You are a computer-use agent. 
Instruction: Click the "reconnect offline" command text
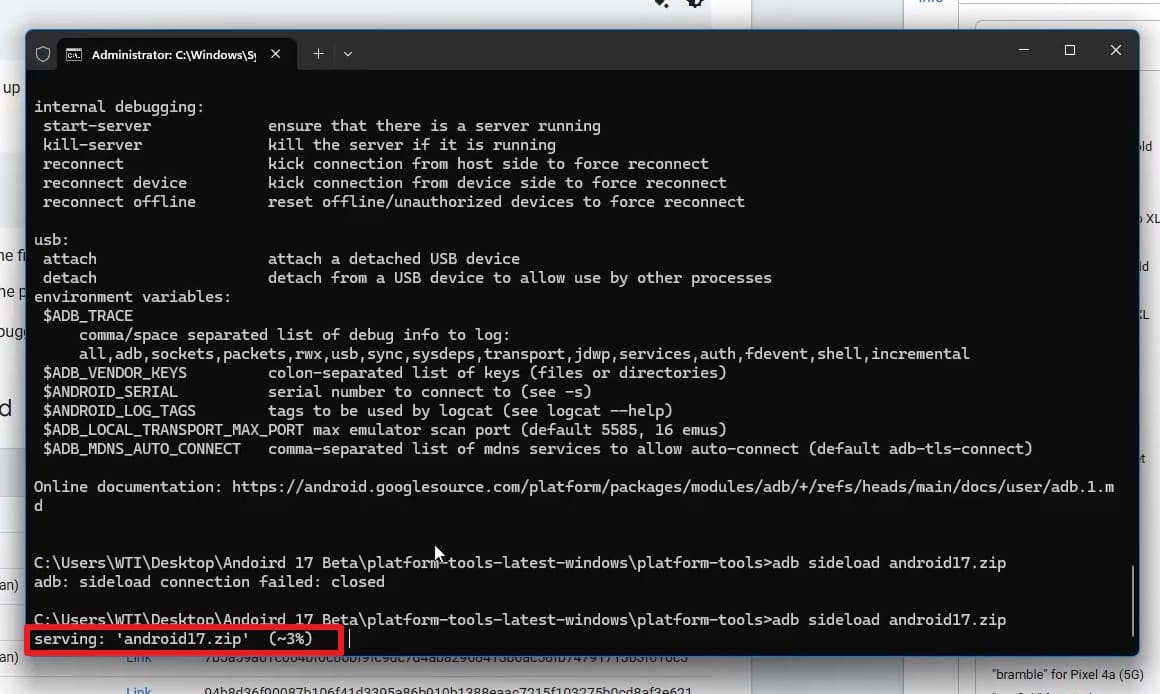[x=119, y=202]
